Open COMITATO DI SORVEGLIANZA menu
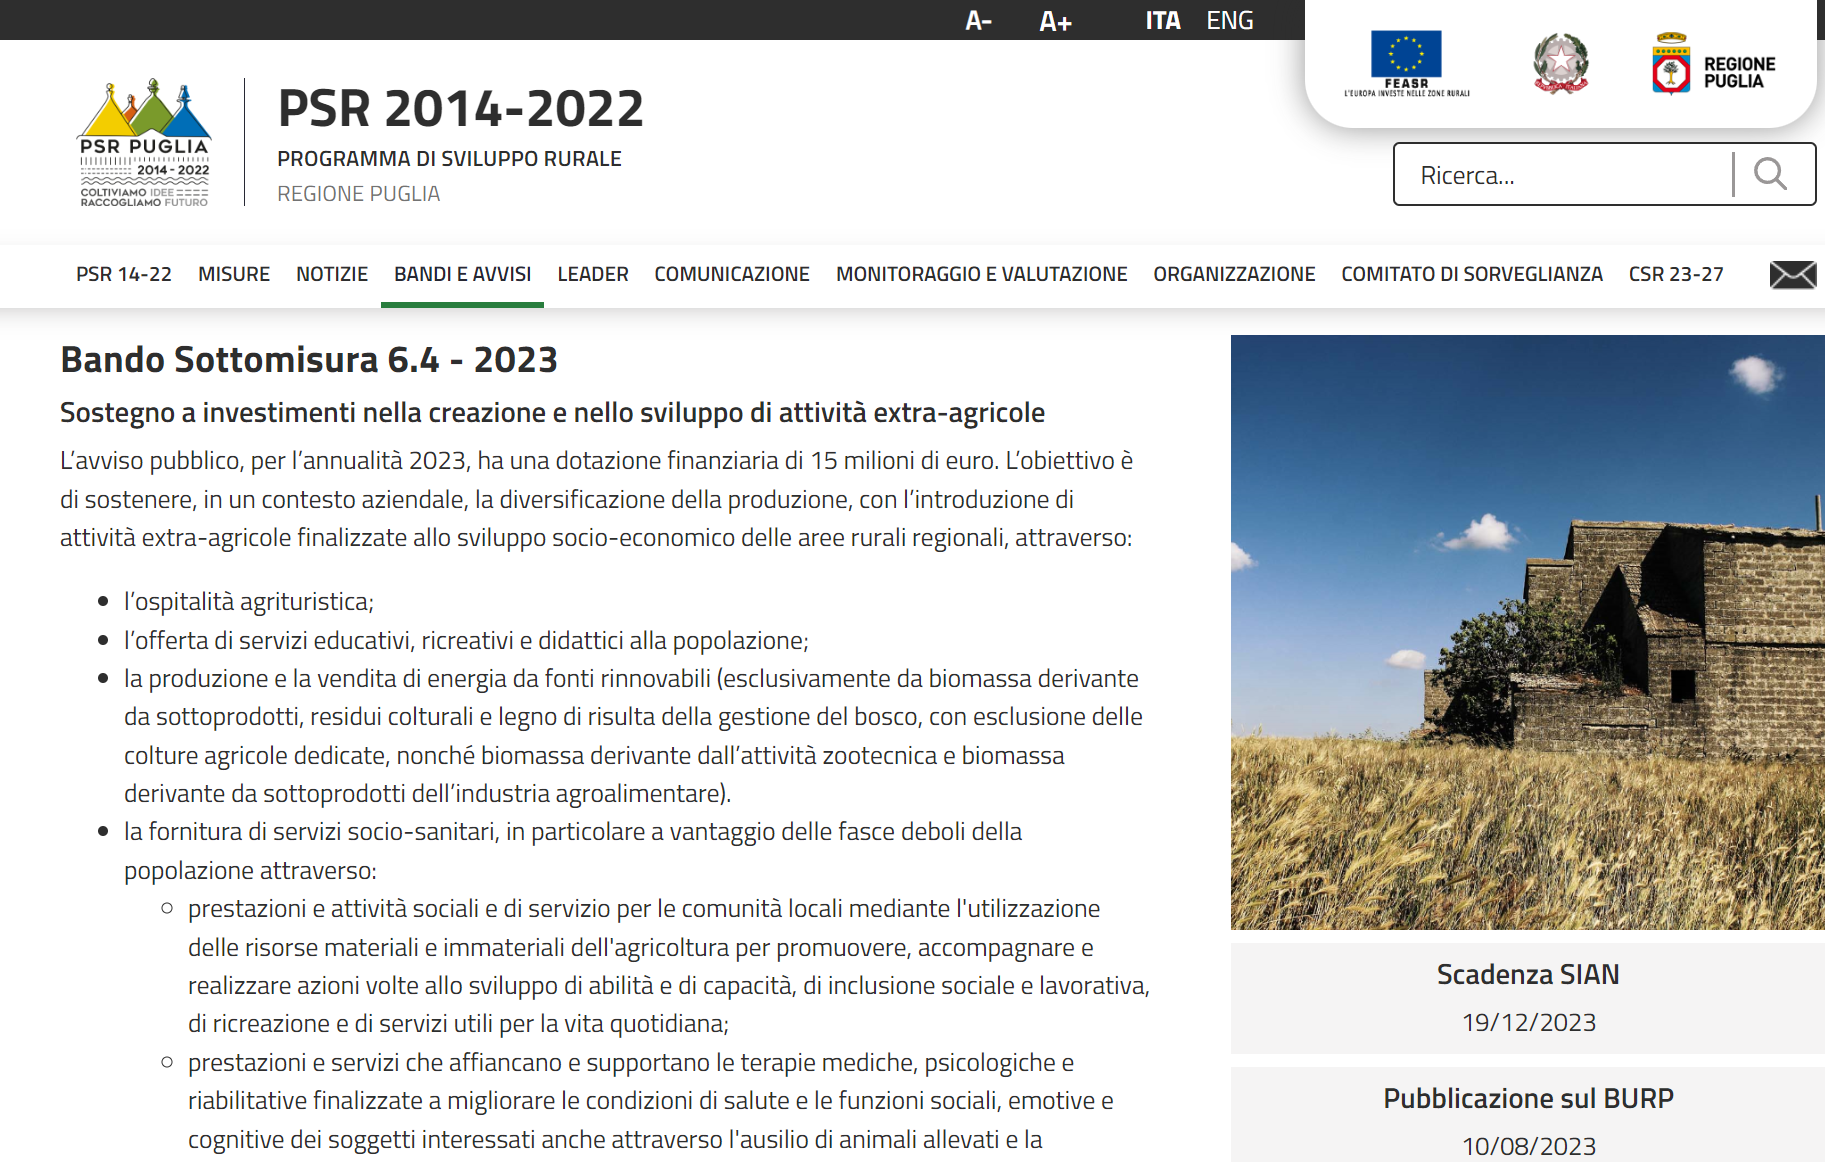The width and height of the screenshot is (1825, 1162). pyautogui.click(x=1472, y=274)
